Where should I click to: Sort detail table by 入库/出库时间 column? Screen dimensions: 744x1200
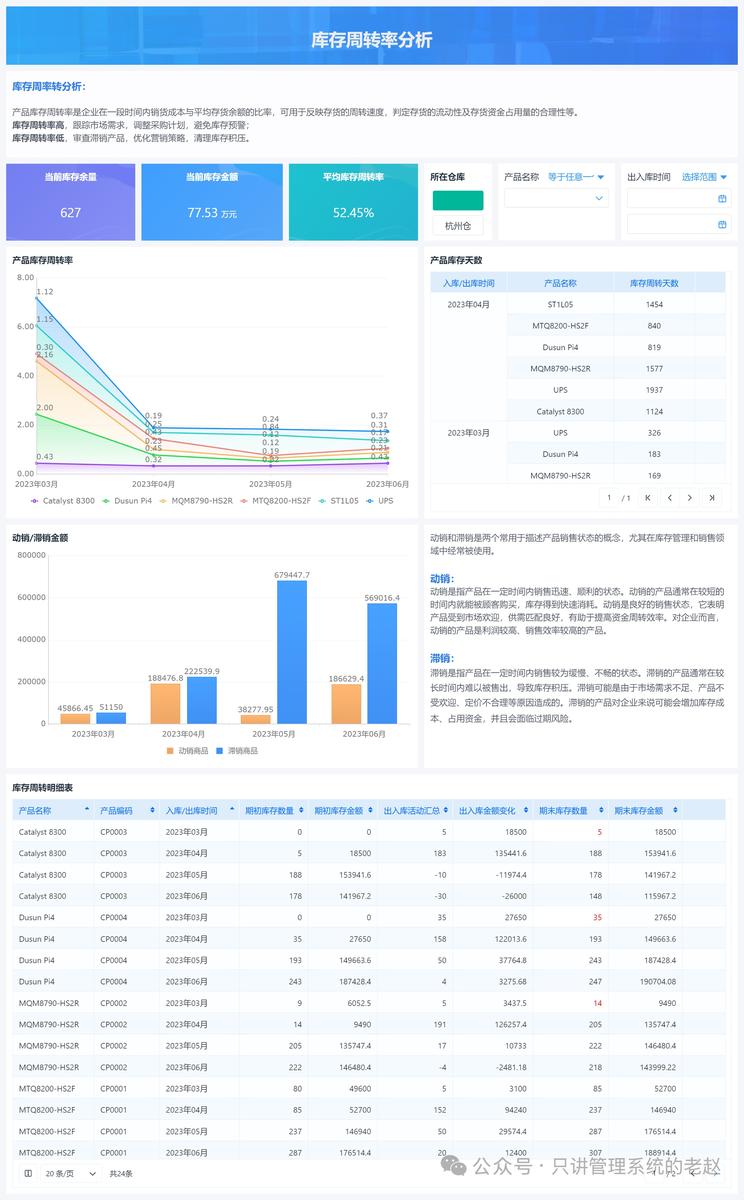click(x=231, y=810)
